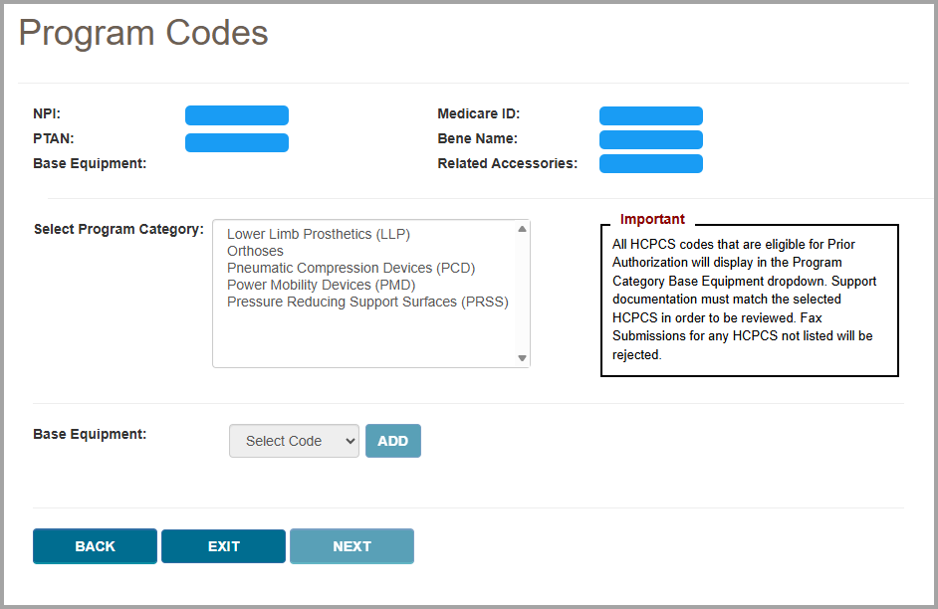Click the category list scroll down arrow
This screenshot has width=938, height=609.
point(522,358)
